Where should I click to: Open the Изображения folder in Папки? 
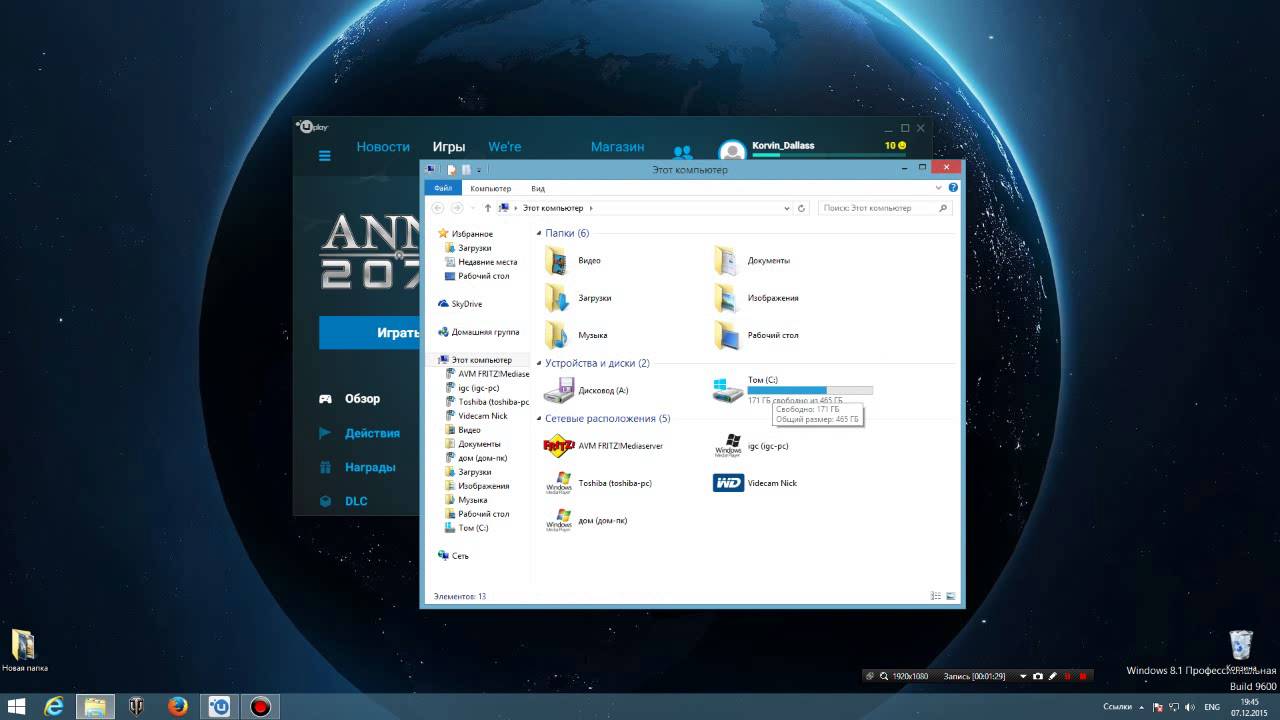[x=756, y=298]
